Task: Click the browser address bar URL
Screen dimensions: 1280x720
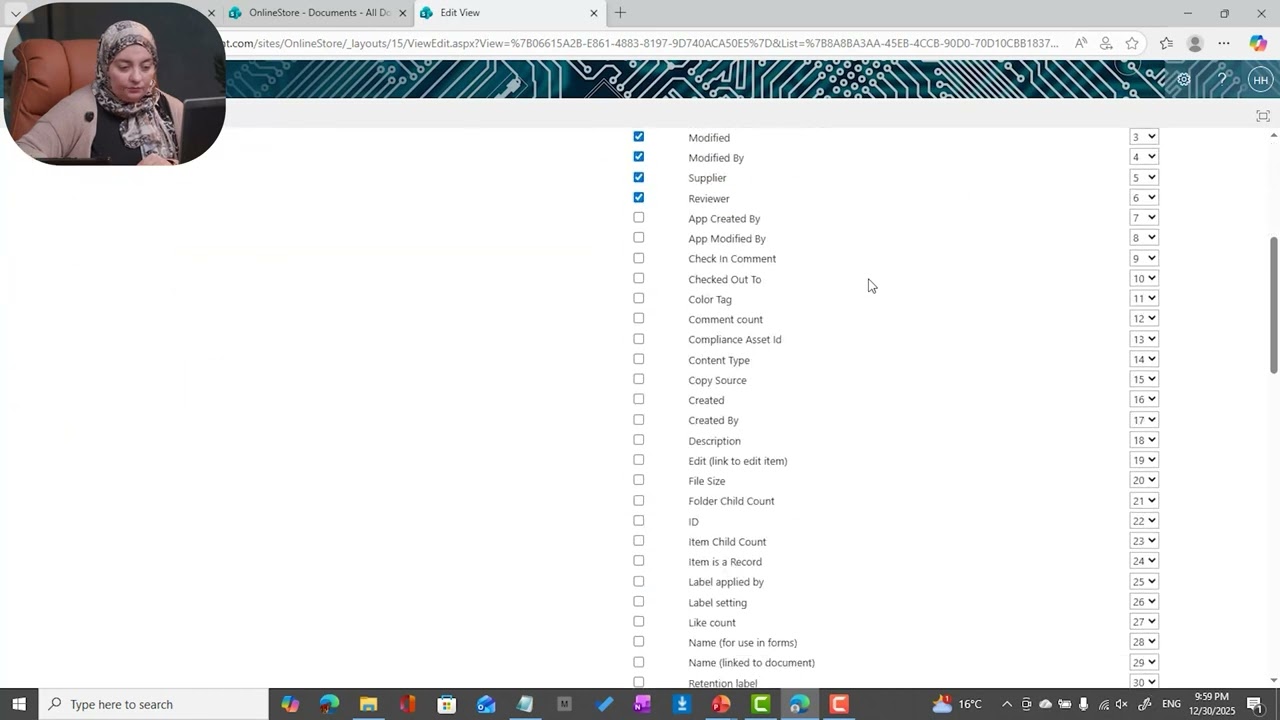Action: (x=642, y=43)
